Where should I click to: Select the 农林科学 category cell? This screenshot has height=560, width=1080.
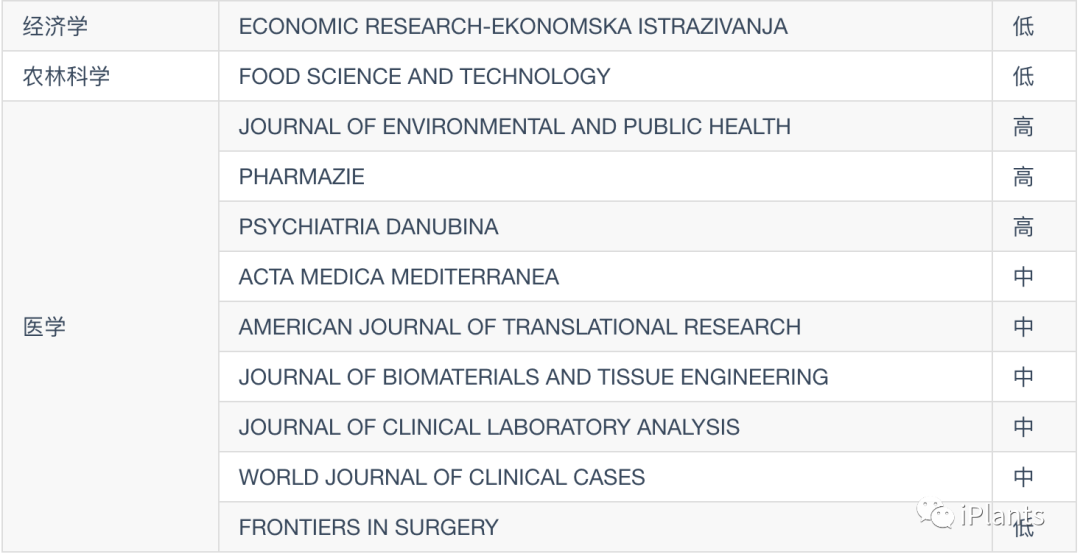[x=66, y=76]
